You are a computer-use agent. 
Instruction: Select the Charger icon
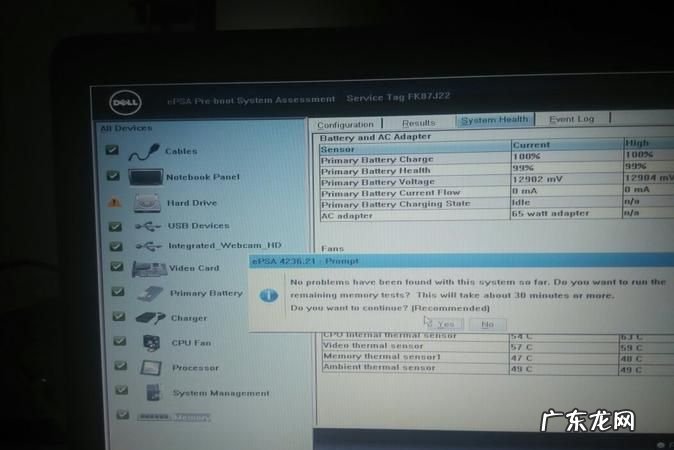(150, 318)
